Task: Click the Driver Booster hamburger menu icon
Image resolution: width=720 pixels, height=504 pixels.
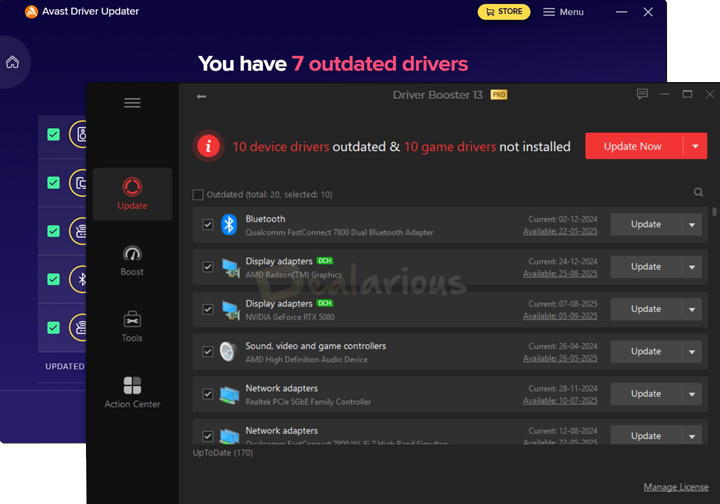Action: click(132, 103)
